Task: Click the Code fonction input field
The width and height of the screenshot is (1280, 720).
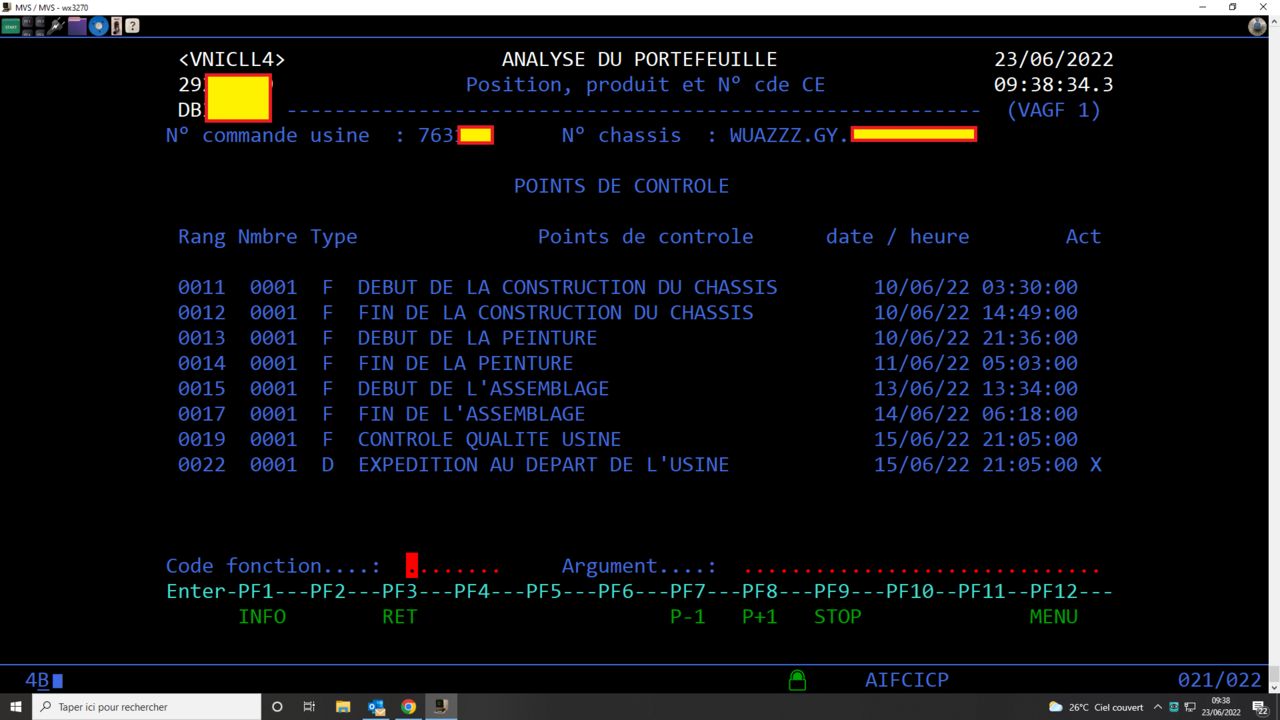Action: 452,567
